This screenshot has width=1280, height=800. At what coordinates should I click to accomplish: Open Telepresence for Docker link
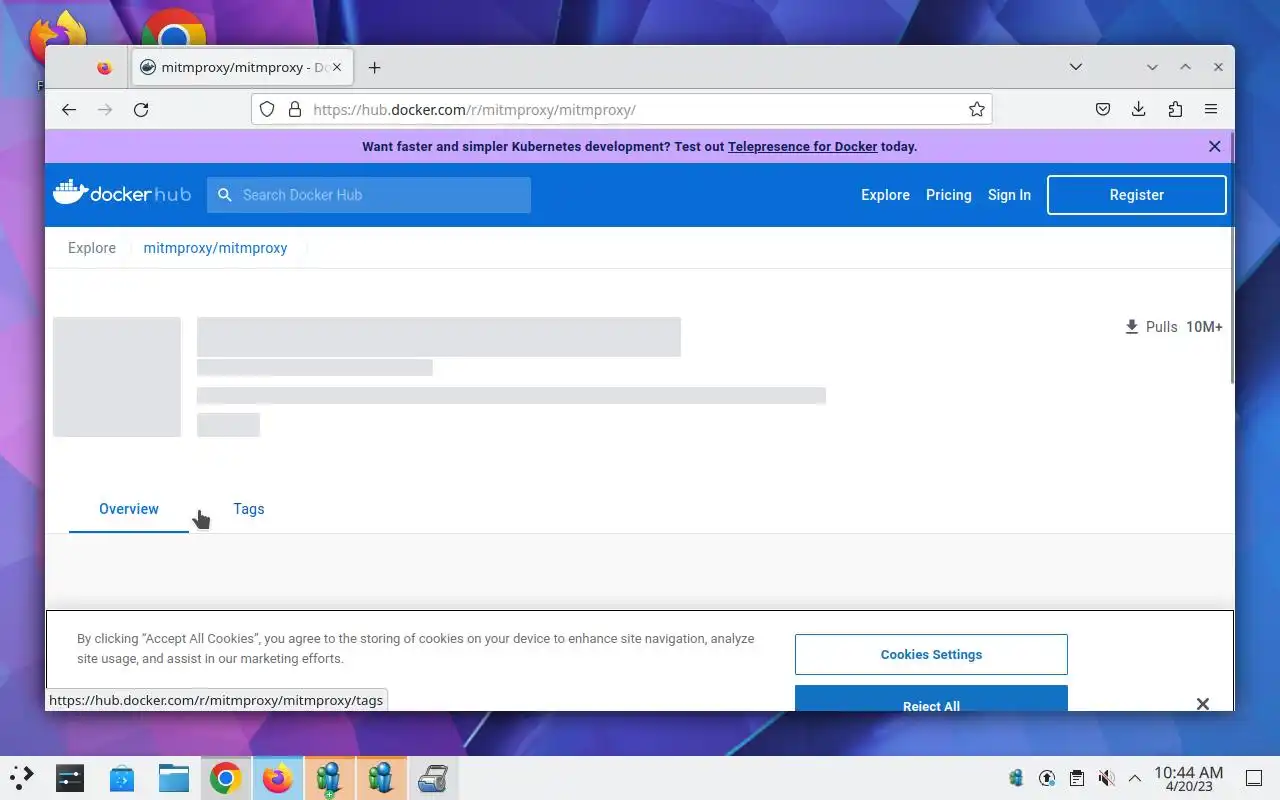[802, 146]
